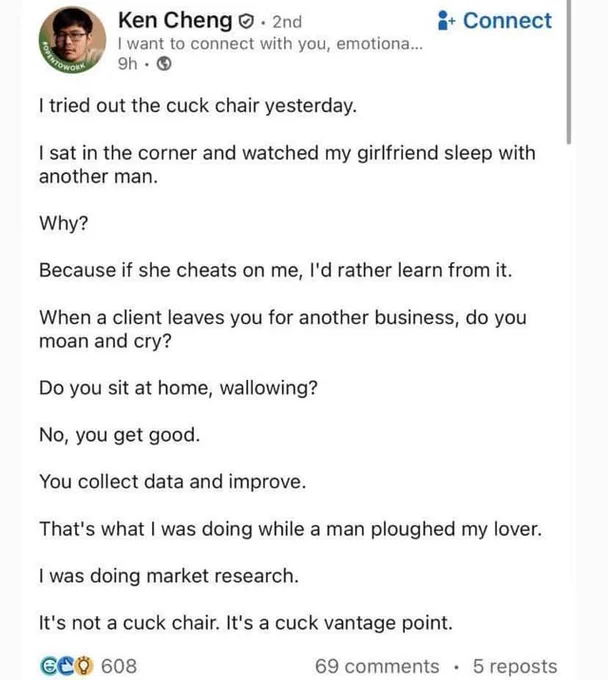This screenshot has height=680, width=608.
Task: Click the vertical scrollbar thumb
Action: coord(569,71)
